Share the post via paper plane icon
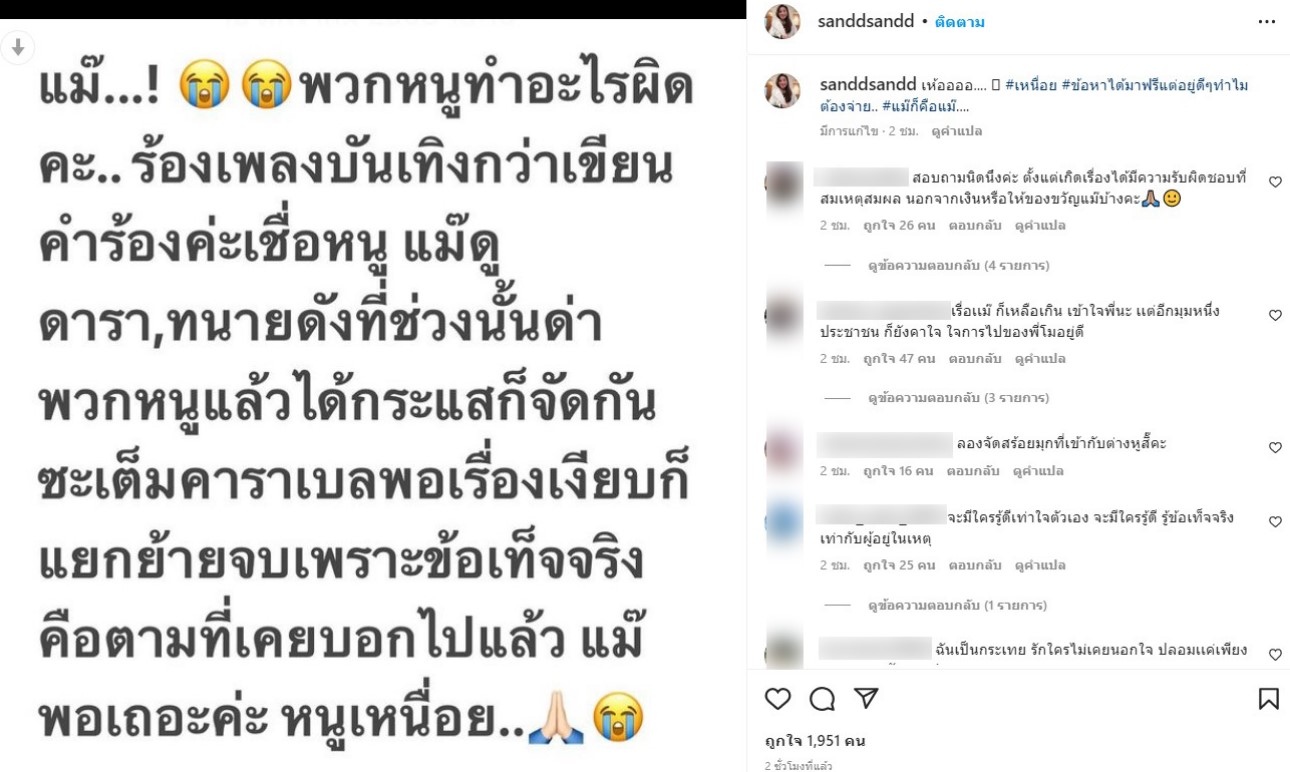This screenshot has height=772, width=1290. 866,698
